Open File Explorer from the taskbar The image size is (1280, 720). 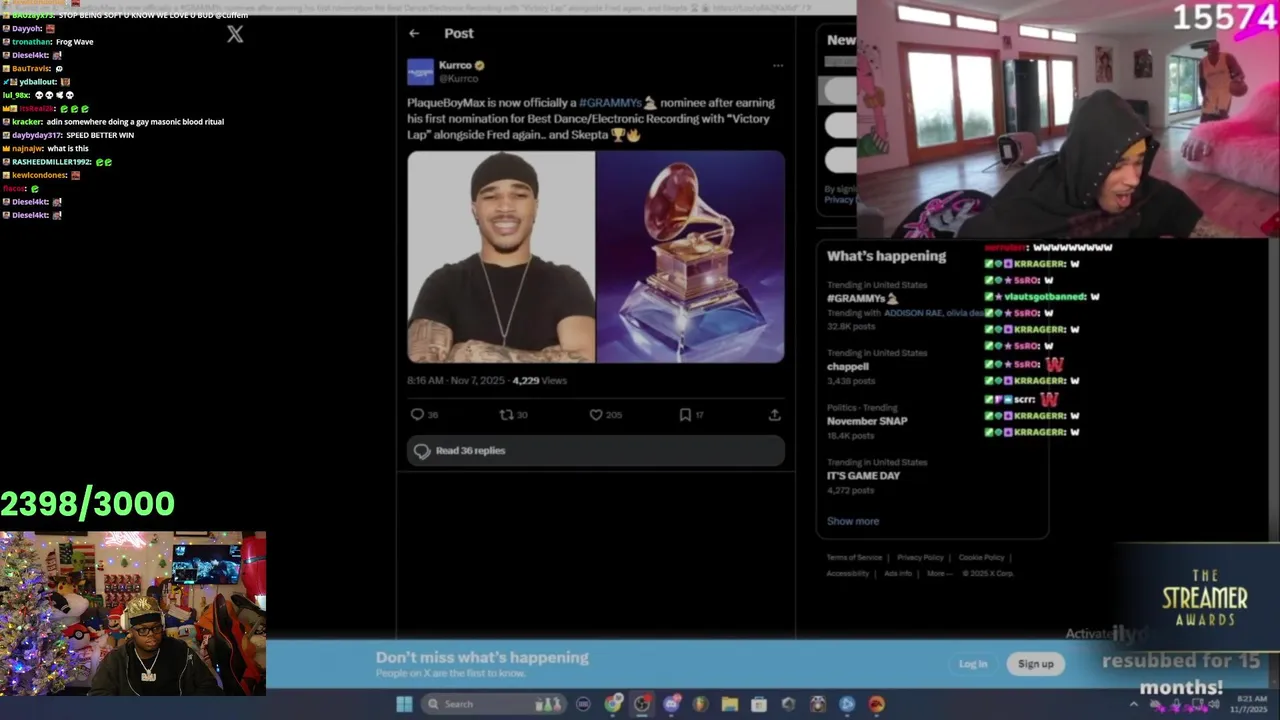[x=730, y=704]
